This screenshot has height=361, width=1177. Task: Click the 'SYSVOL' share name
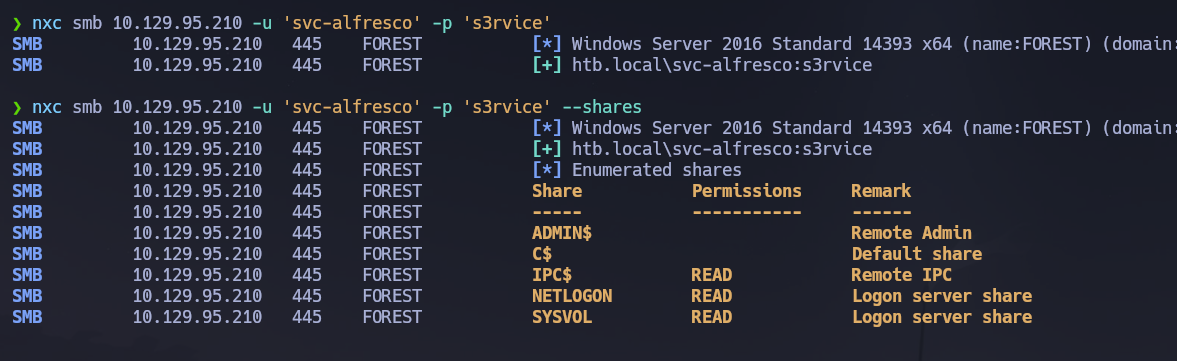[x=561, y=317]
